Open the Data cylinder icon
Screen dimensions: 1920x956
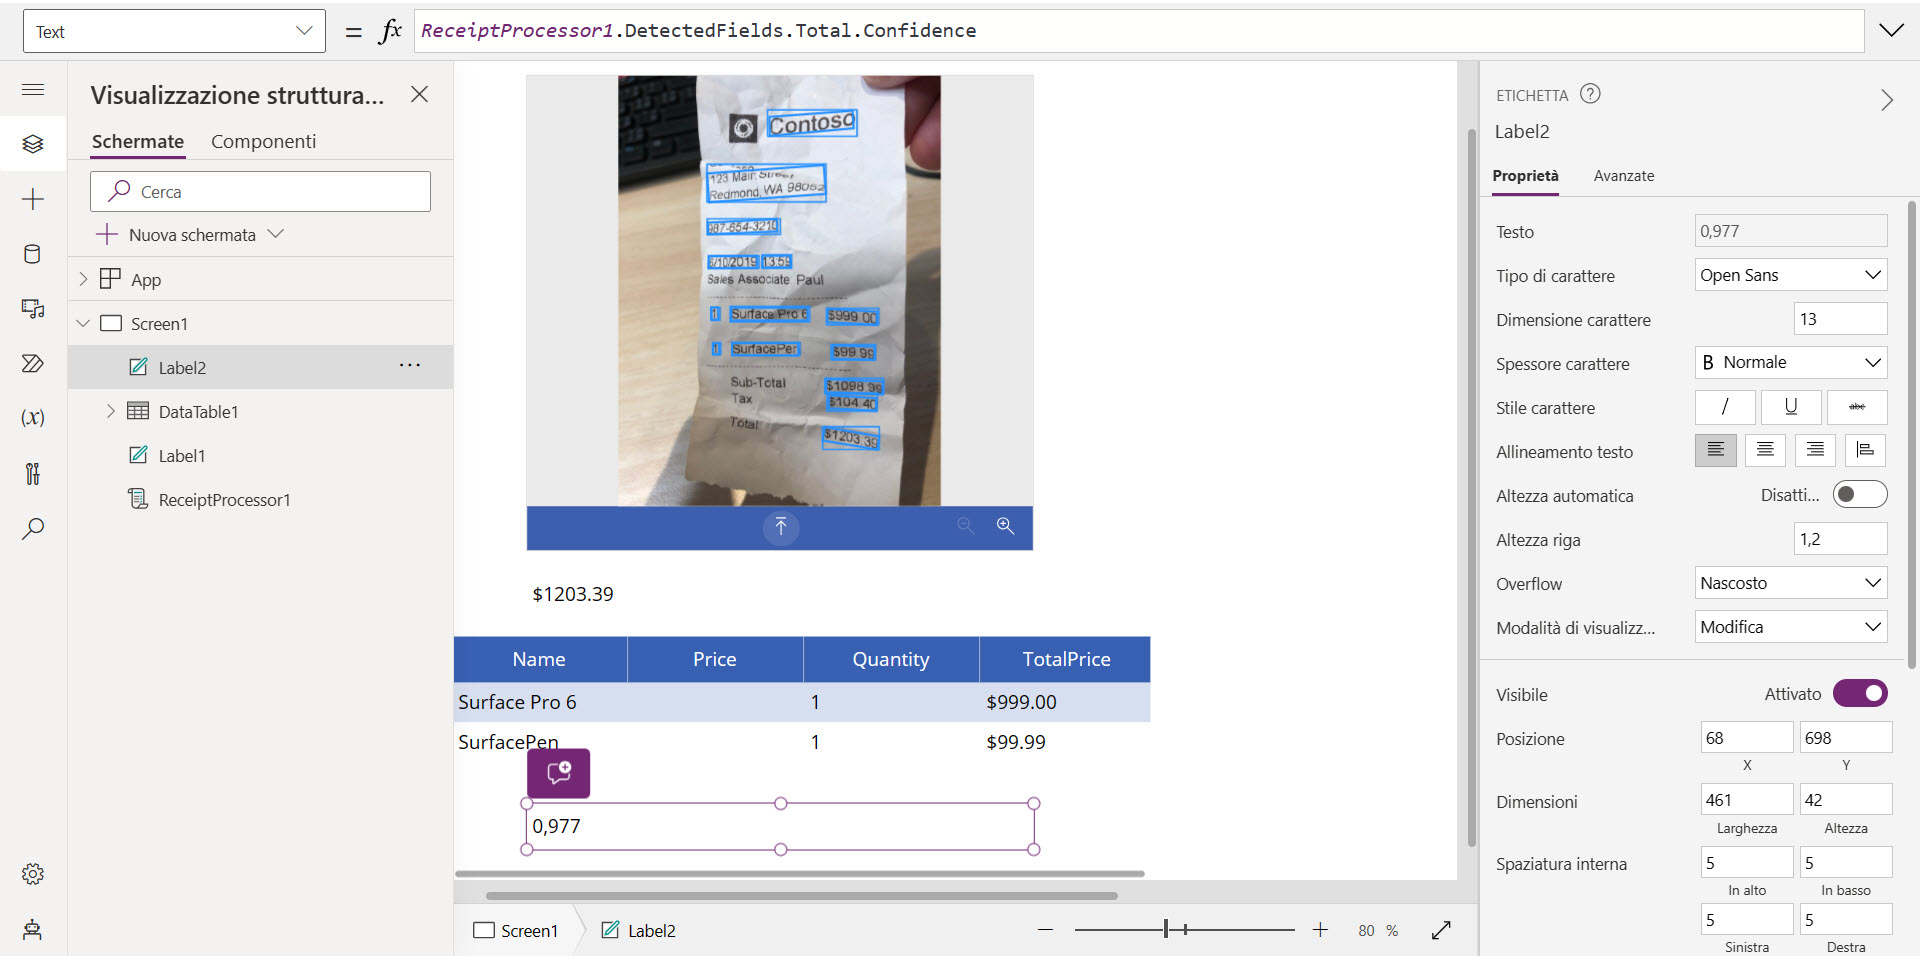(x=33, y=254)
